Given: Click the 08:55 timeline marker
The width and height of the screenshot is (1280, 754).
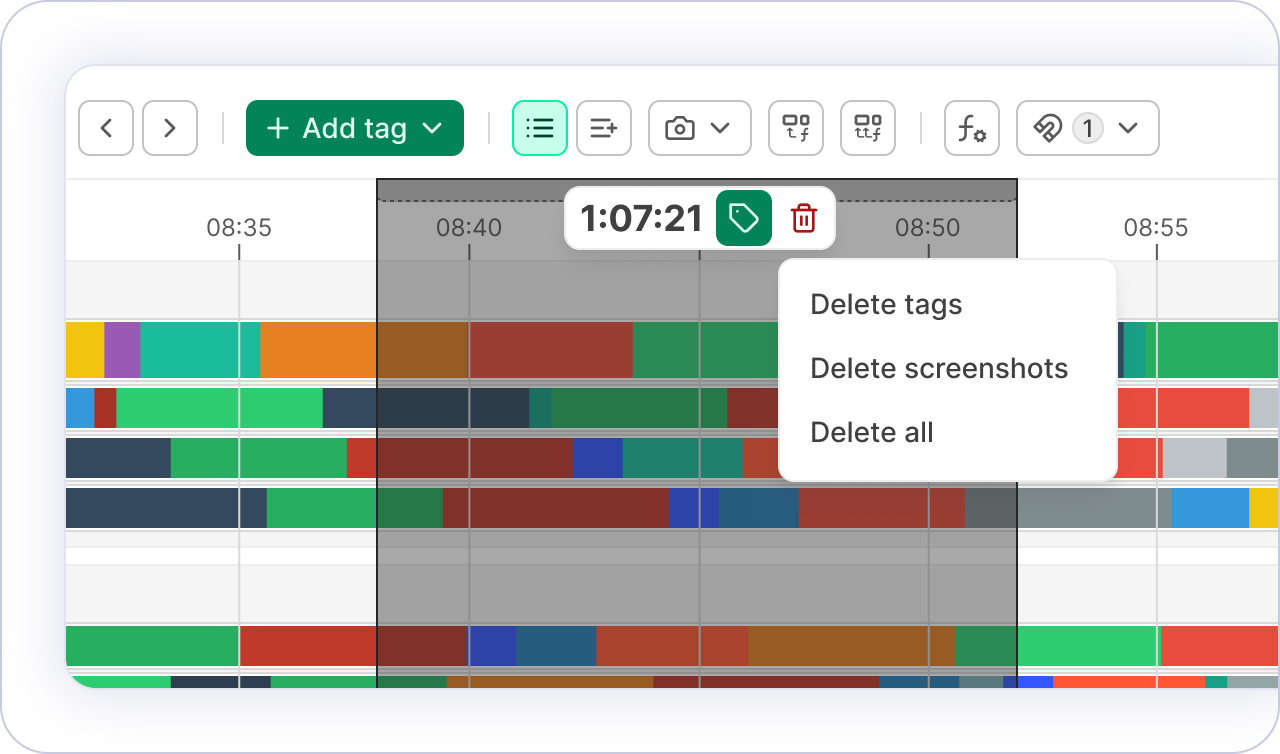Looking at the screenshot, I should click(x=1156, y=228).
